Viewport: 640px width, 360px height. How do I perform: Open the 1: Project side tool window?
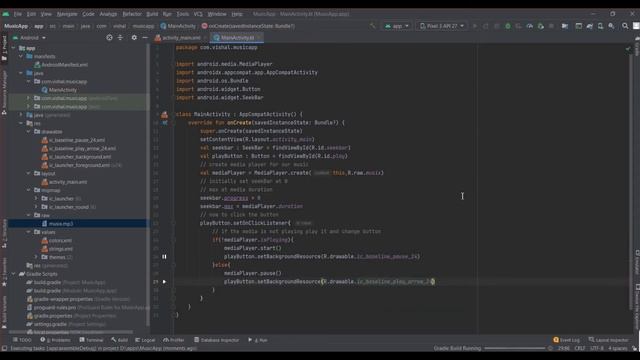(x=4, y=48)
